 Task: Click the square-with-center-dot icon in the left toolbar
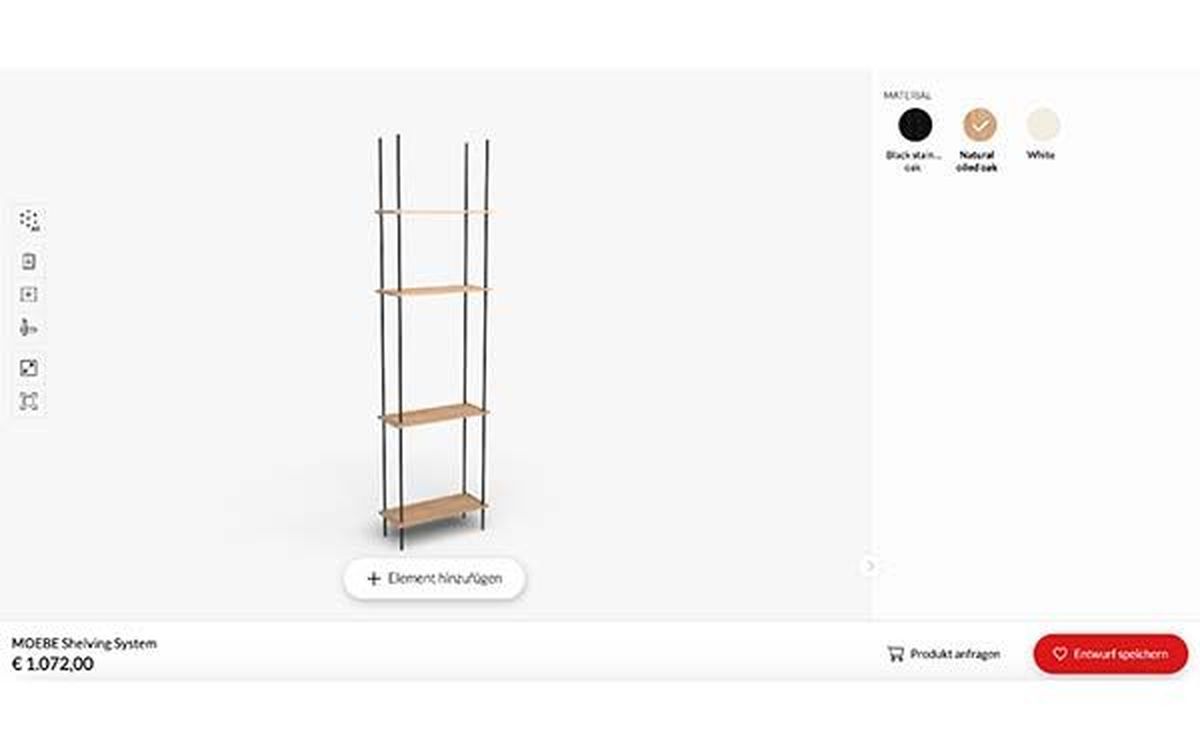tap(29, 294)
